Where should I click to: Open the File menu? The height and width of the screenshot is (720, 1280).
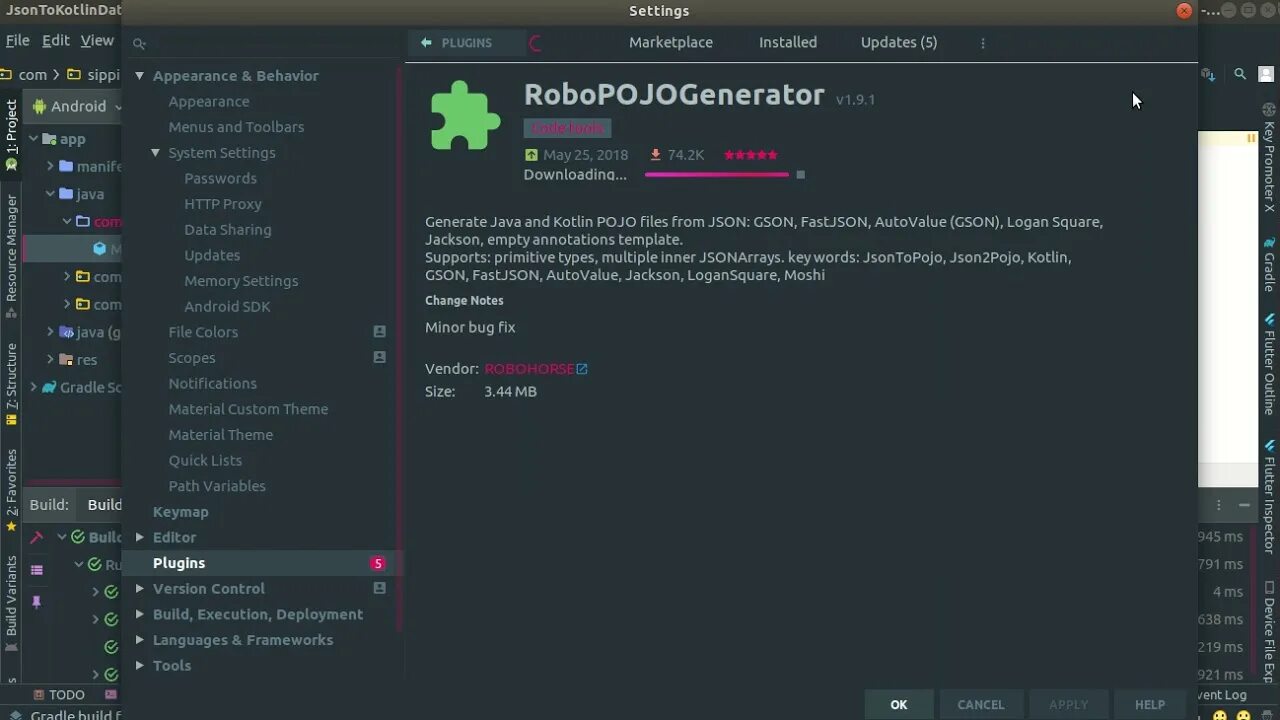point(18,41)
